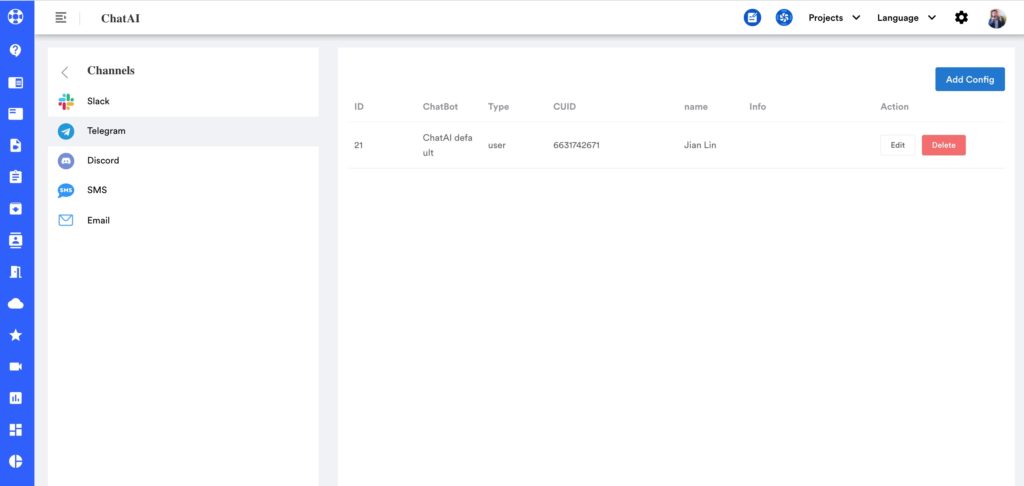
Task: Click the Slack logo icon
Action: pyautogui.click(x=66, y=101)
